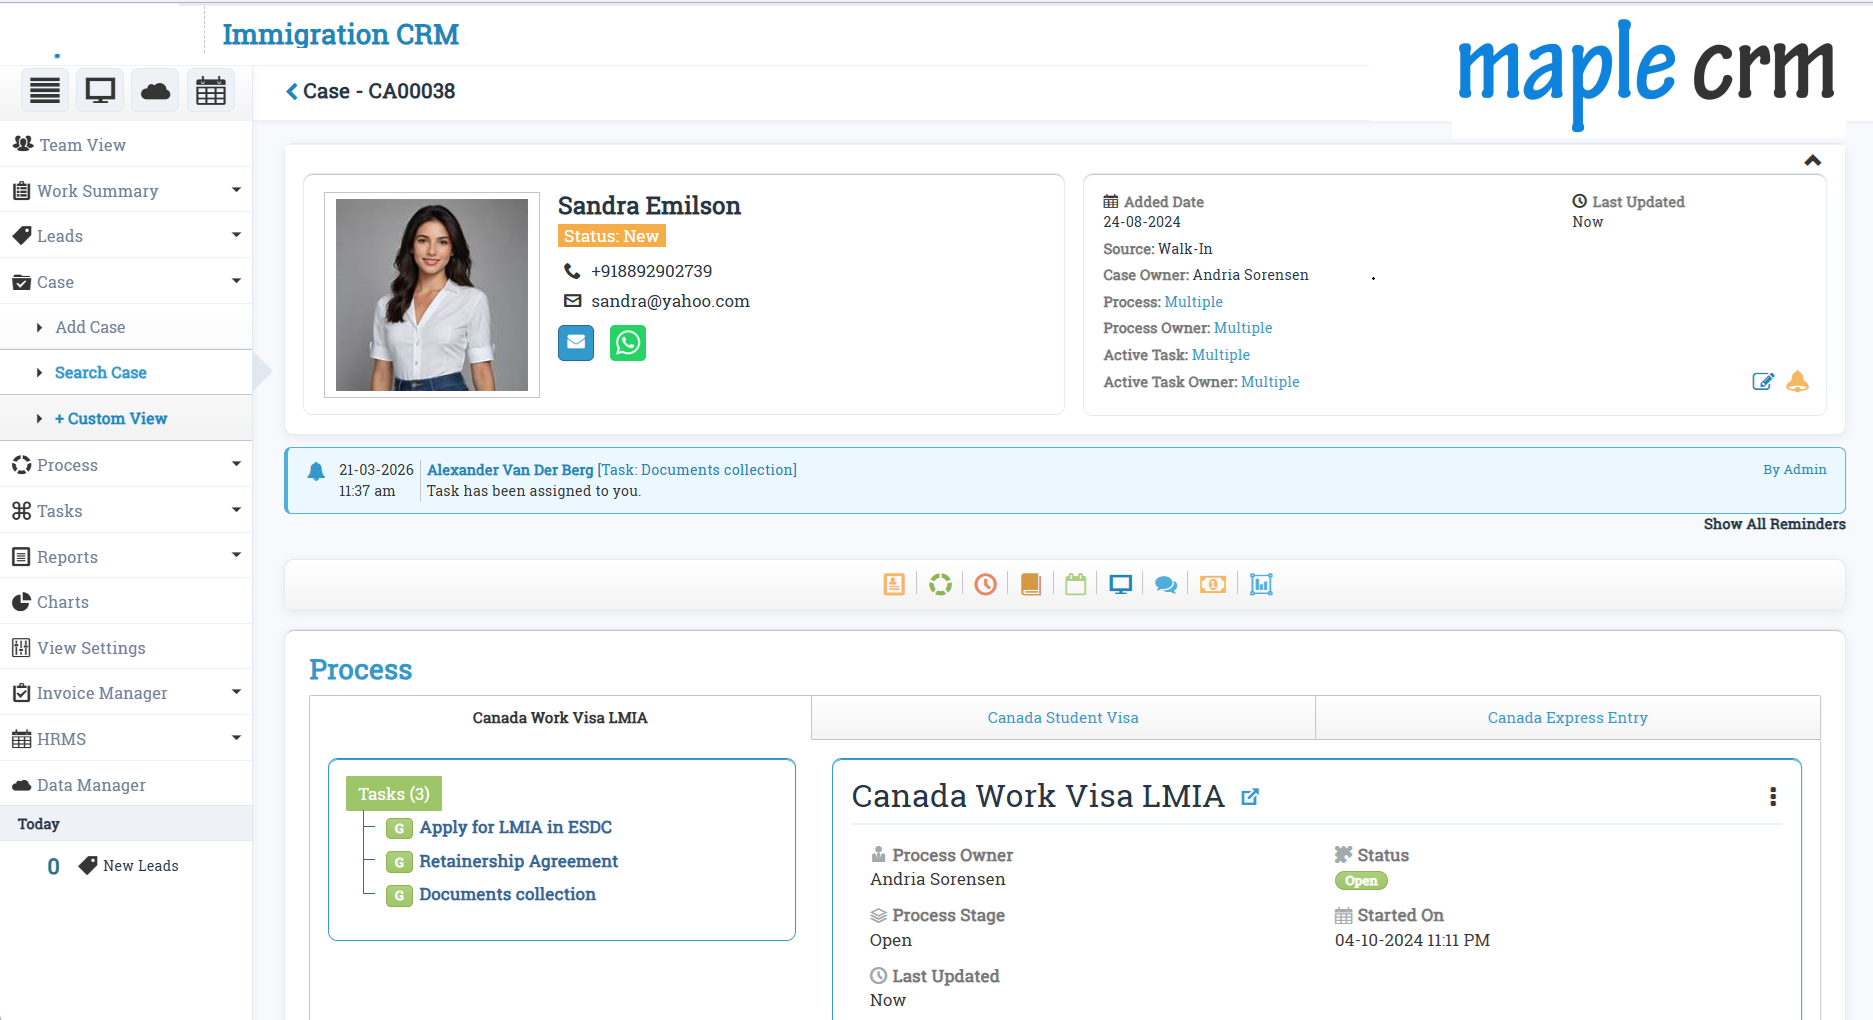Expand the Reports sidebar menu
Image resolution: width=1873 pixels, height=1020 pixels.
click(x=126, y=556)
